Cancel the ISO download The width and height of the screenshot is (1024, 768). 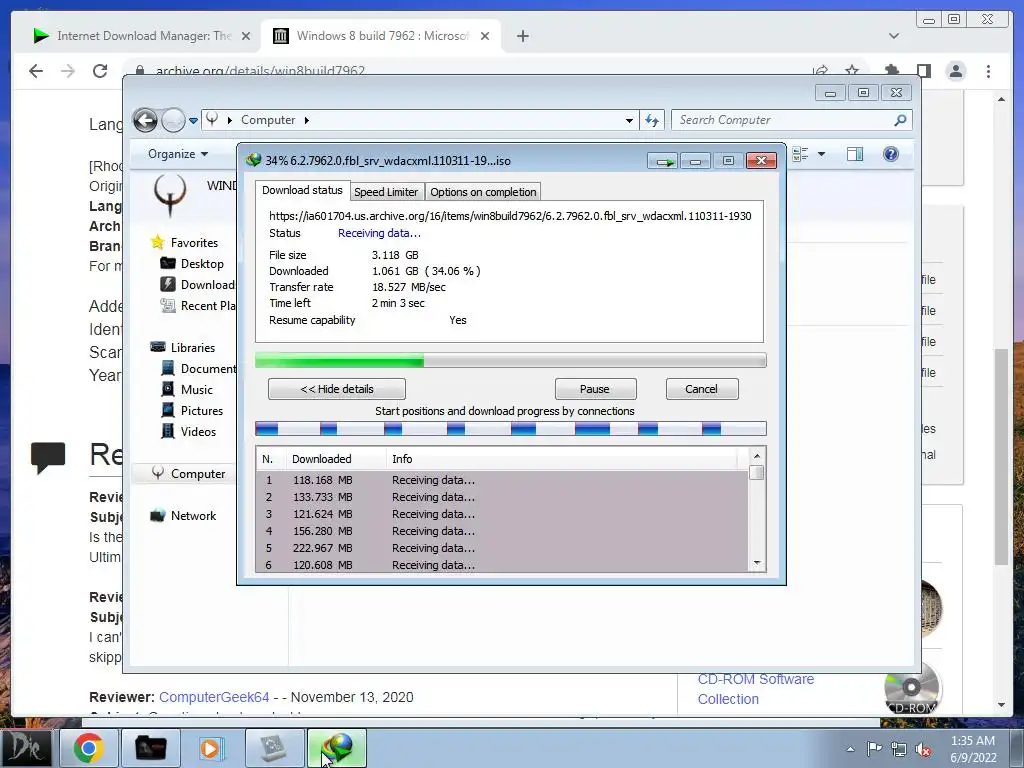pos(701,389)
